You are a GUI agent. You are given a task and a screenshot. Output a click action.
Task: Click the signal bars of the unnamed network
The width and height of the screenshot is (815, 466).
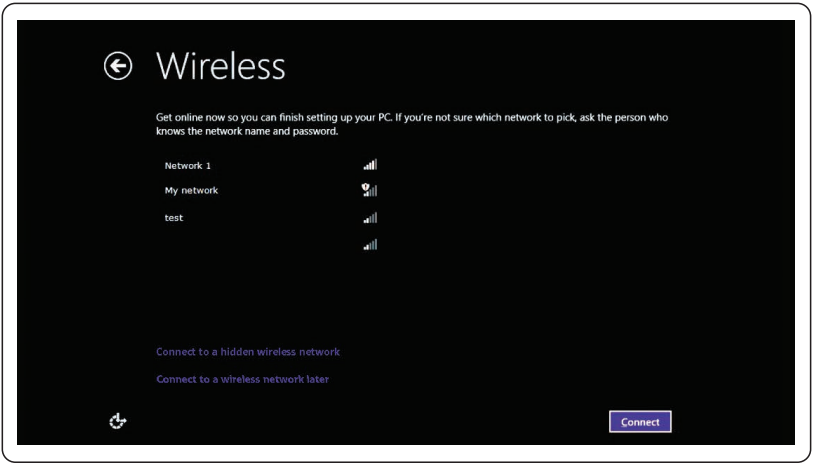[370, 244]
